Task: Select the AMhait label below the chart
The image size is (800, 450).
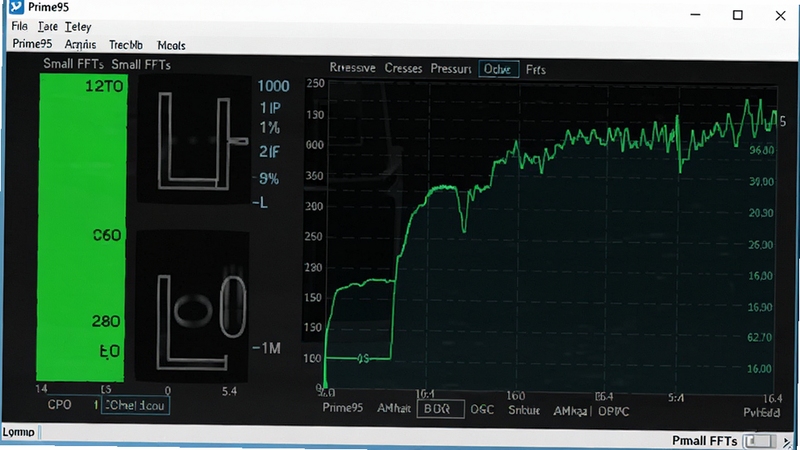Action: coord(393,408)
